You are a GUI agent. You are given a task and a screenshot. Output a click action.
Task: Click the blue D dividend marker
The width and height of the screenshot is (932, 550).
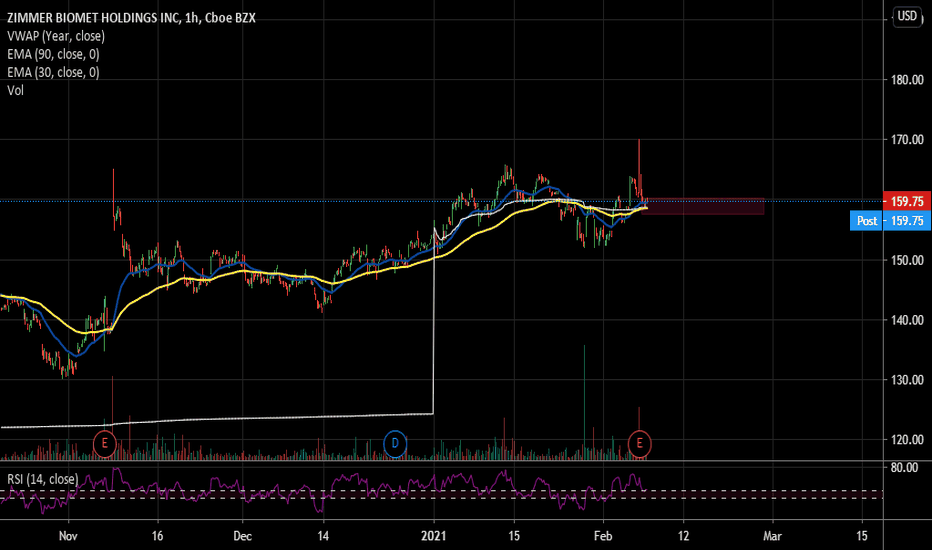click(395, 444)
